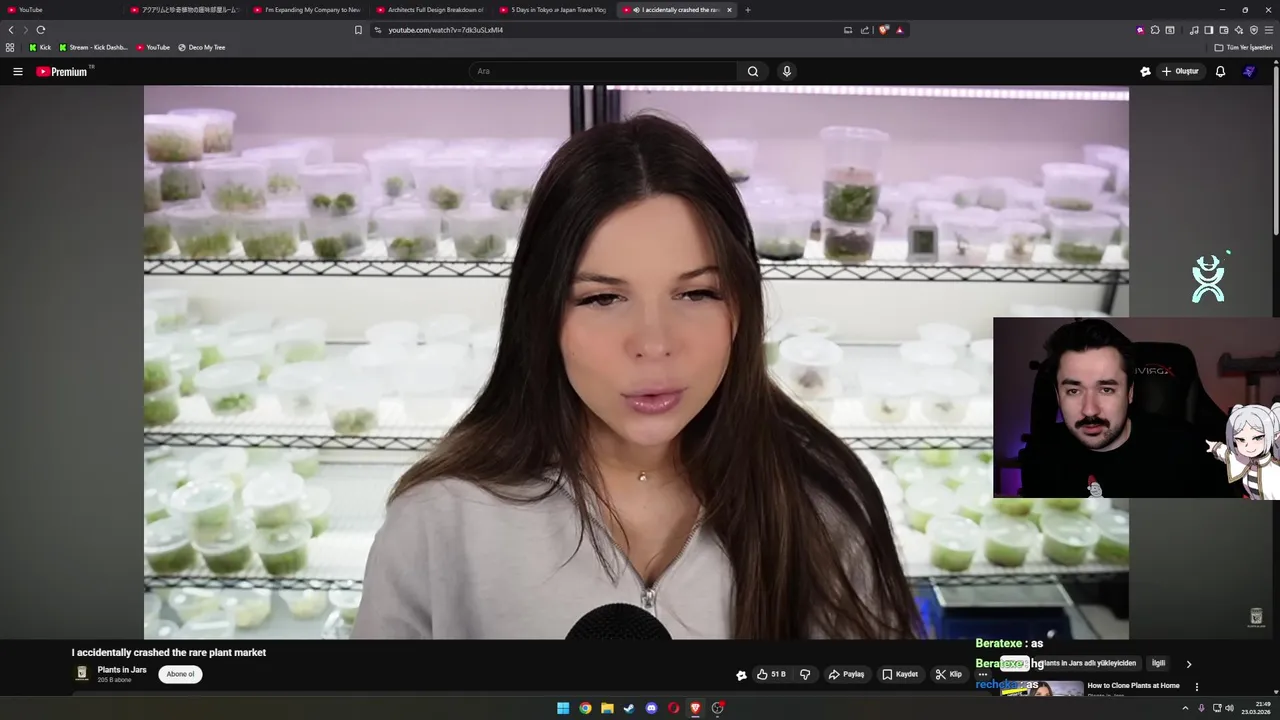Open Stream - Kick Dashboard bookmark

click(x=93, y=47)
